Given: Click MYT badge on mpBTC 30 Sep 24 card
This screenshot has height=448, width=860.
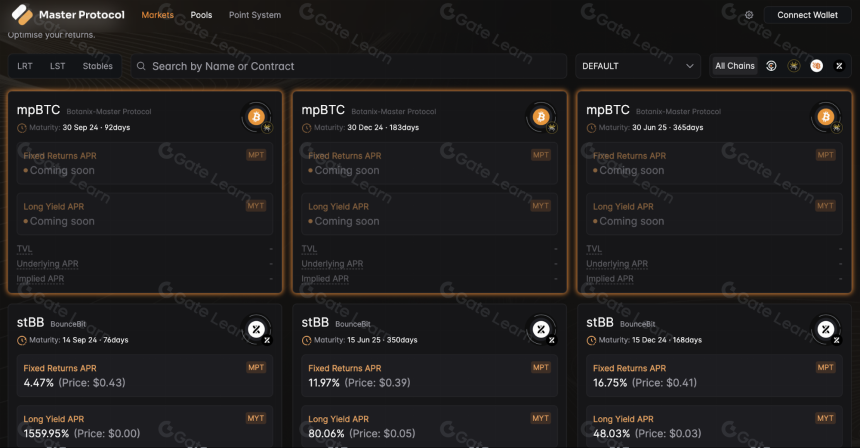Looking at the screenshot, I should (x=256, y=206).
